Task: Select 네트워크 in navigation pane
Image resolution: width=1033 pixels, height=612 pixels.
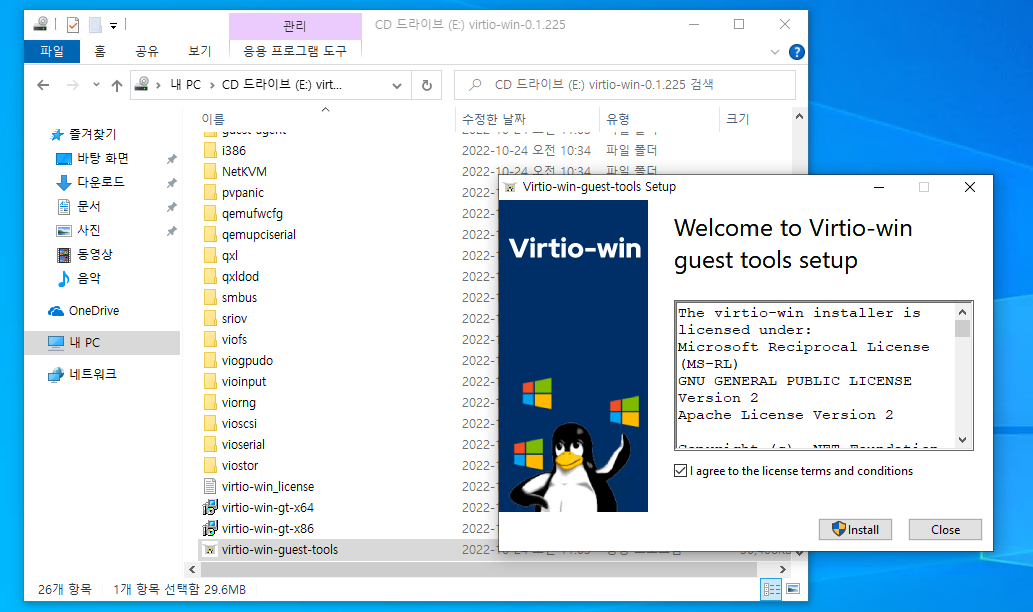Action: [x=92, y=374]
